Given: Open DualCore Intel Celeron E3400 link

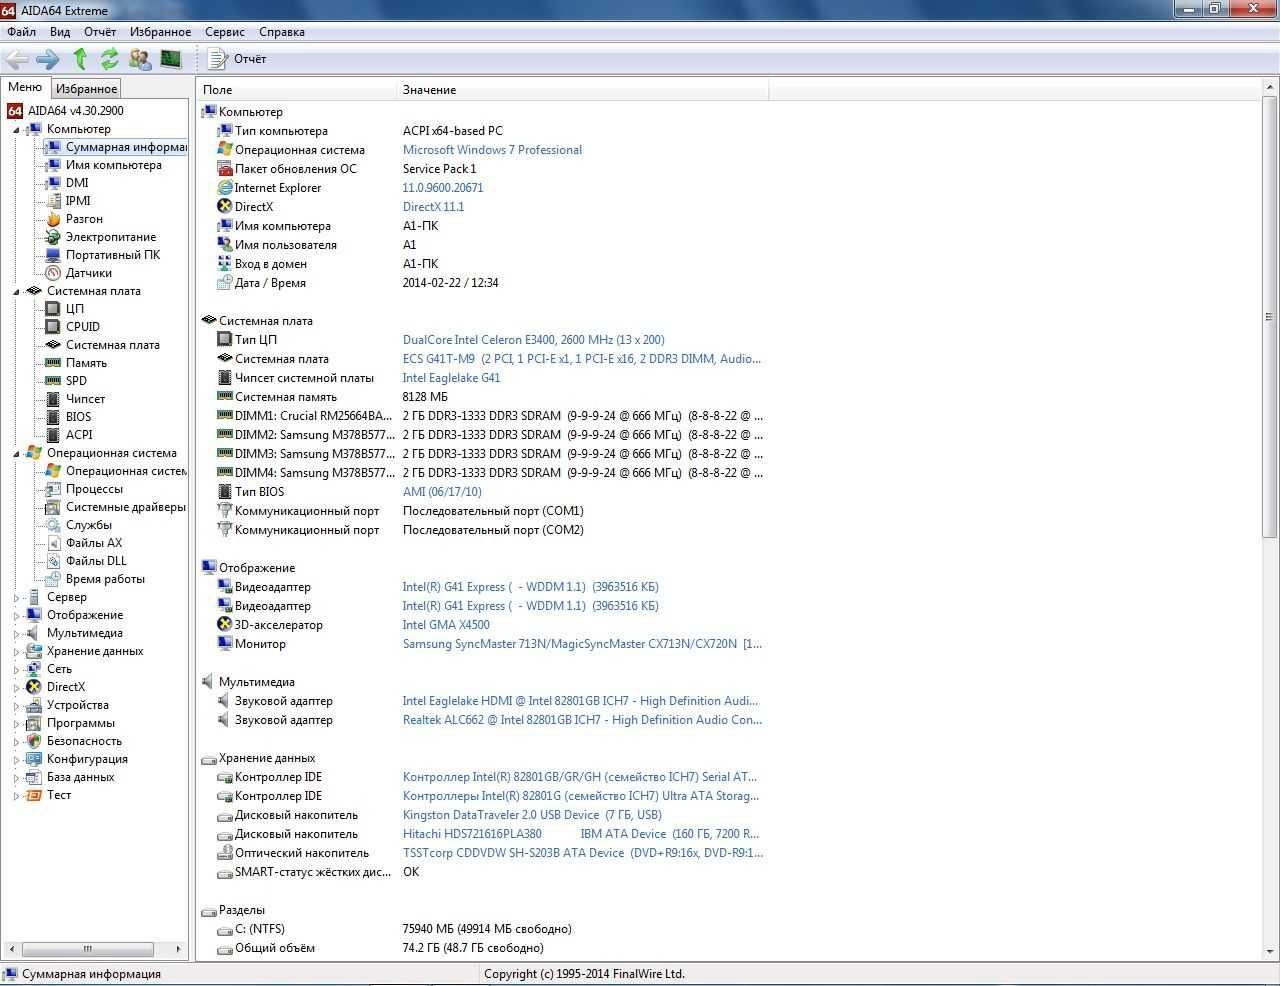Looking at the screenshot, I should pos(533,340).
